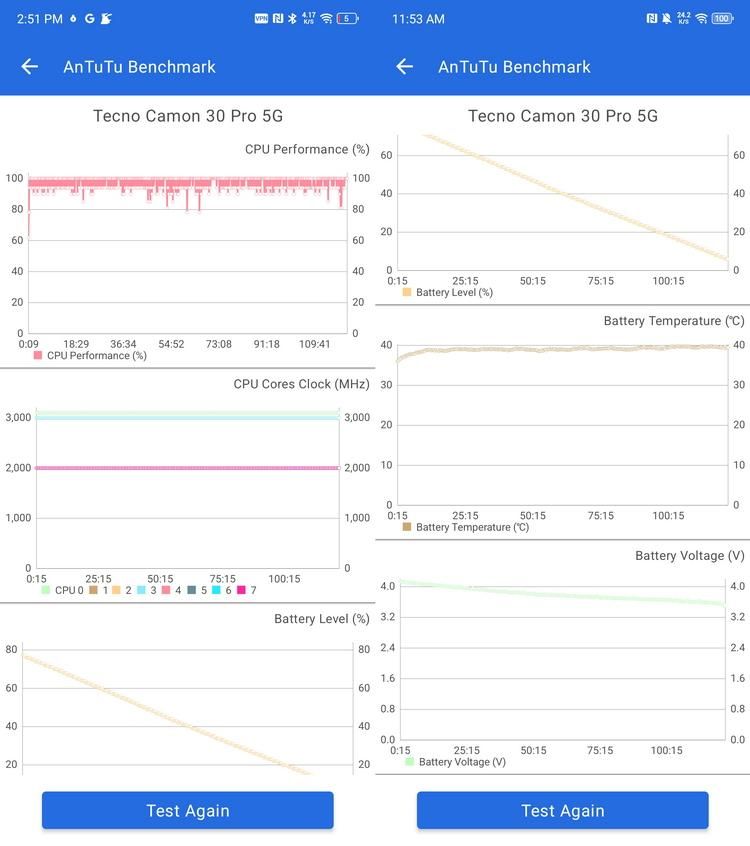Tap the Battery Voltage (V) legend swatch
750x846 pixels.
[x=410, y=762]
